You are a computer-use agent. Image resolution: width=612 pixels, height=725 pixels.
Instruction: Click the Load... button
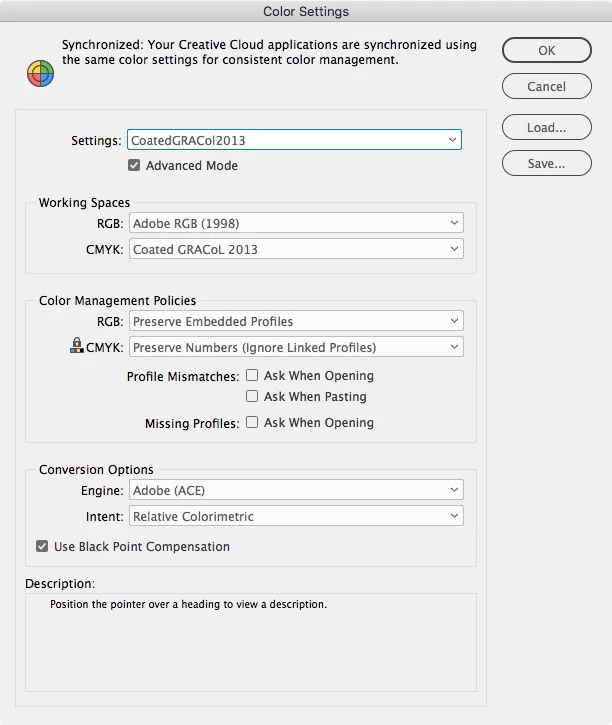tap(547, 127)
